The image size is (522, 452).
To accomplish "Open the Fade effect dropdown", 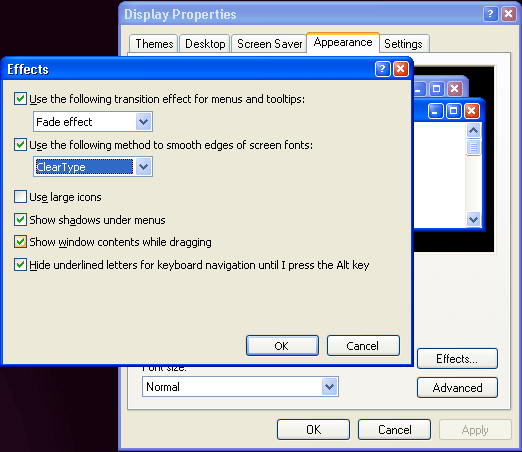I will point(144,122).
